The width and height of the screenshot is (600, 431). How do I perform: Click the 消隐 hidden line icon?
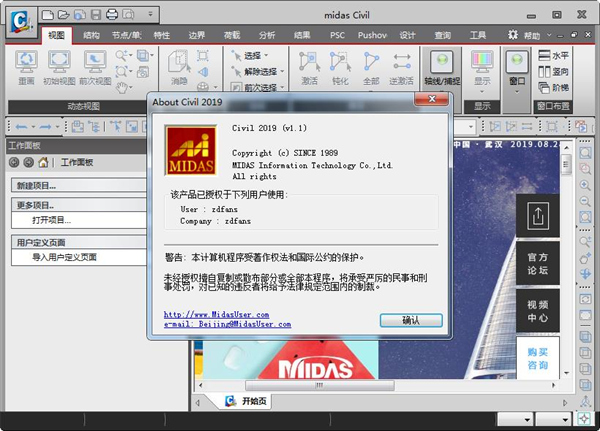(x=179, y=67)
